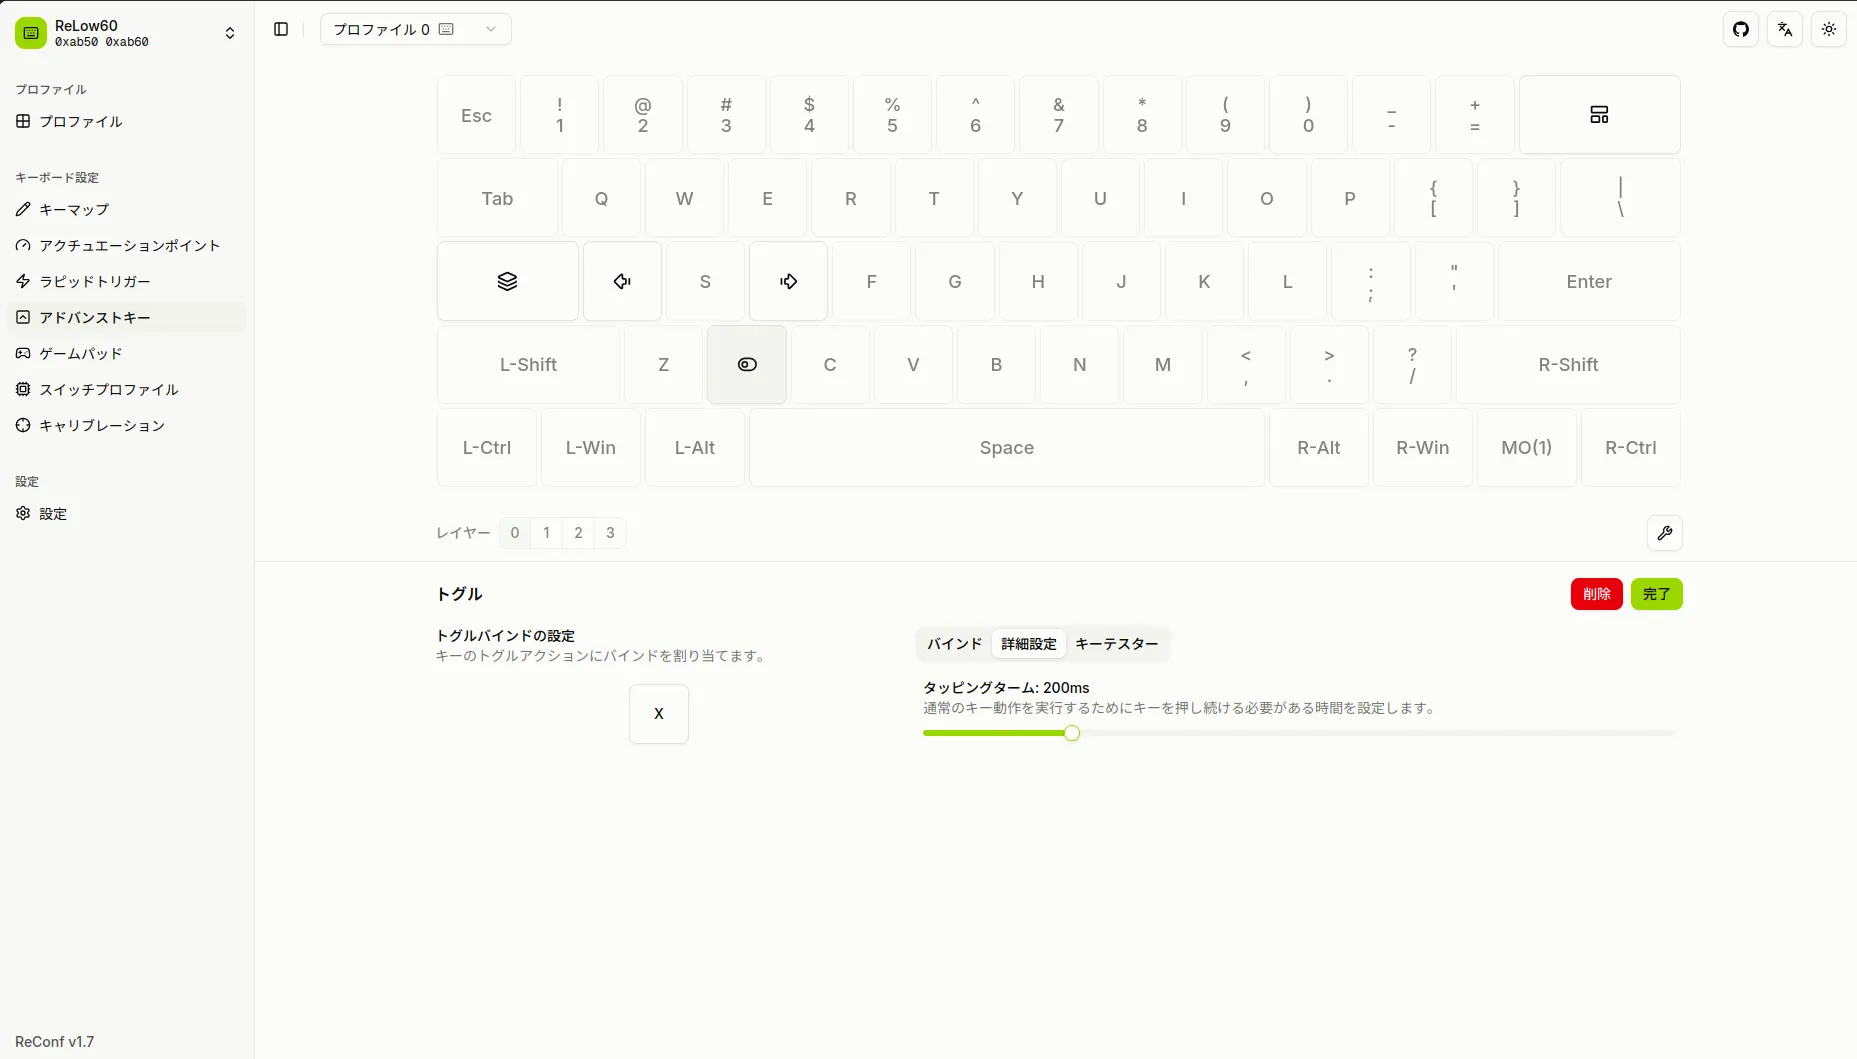Switch to the バインド tab
Image resolution: width=1857 pixels, height=1059 pixels.
954,644
